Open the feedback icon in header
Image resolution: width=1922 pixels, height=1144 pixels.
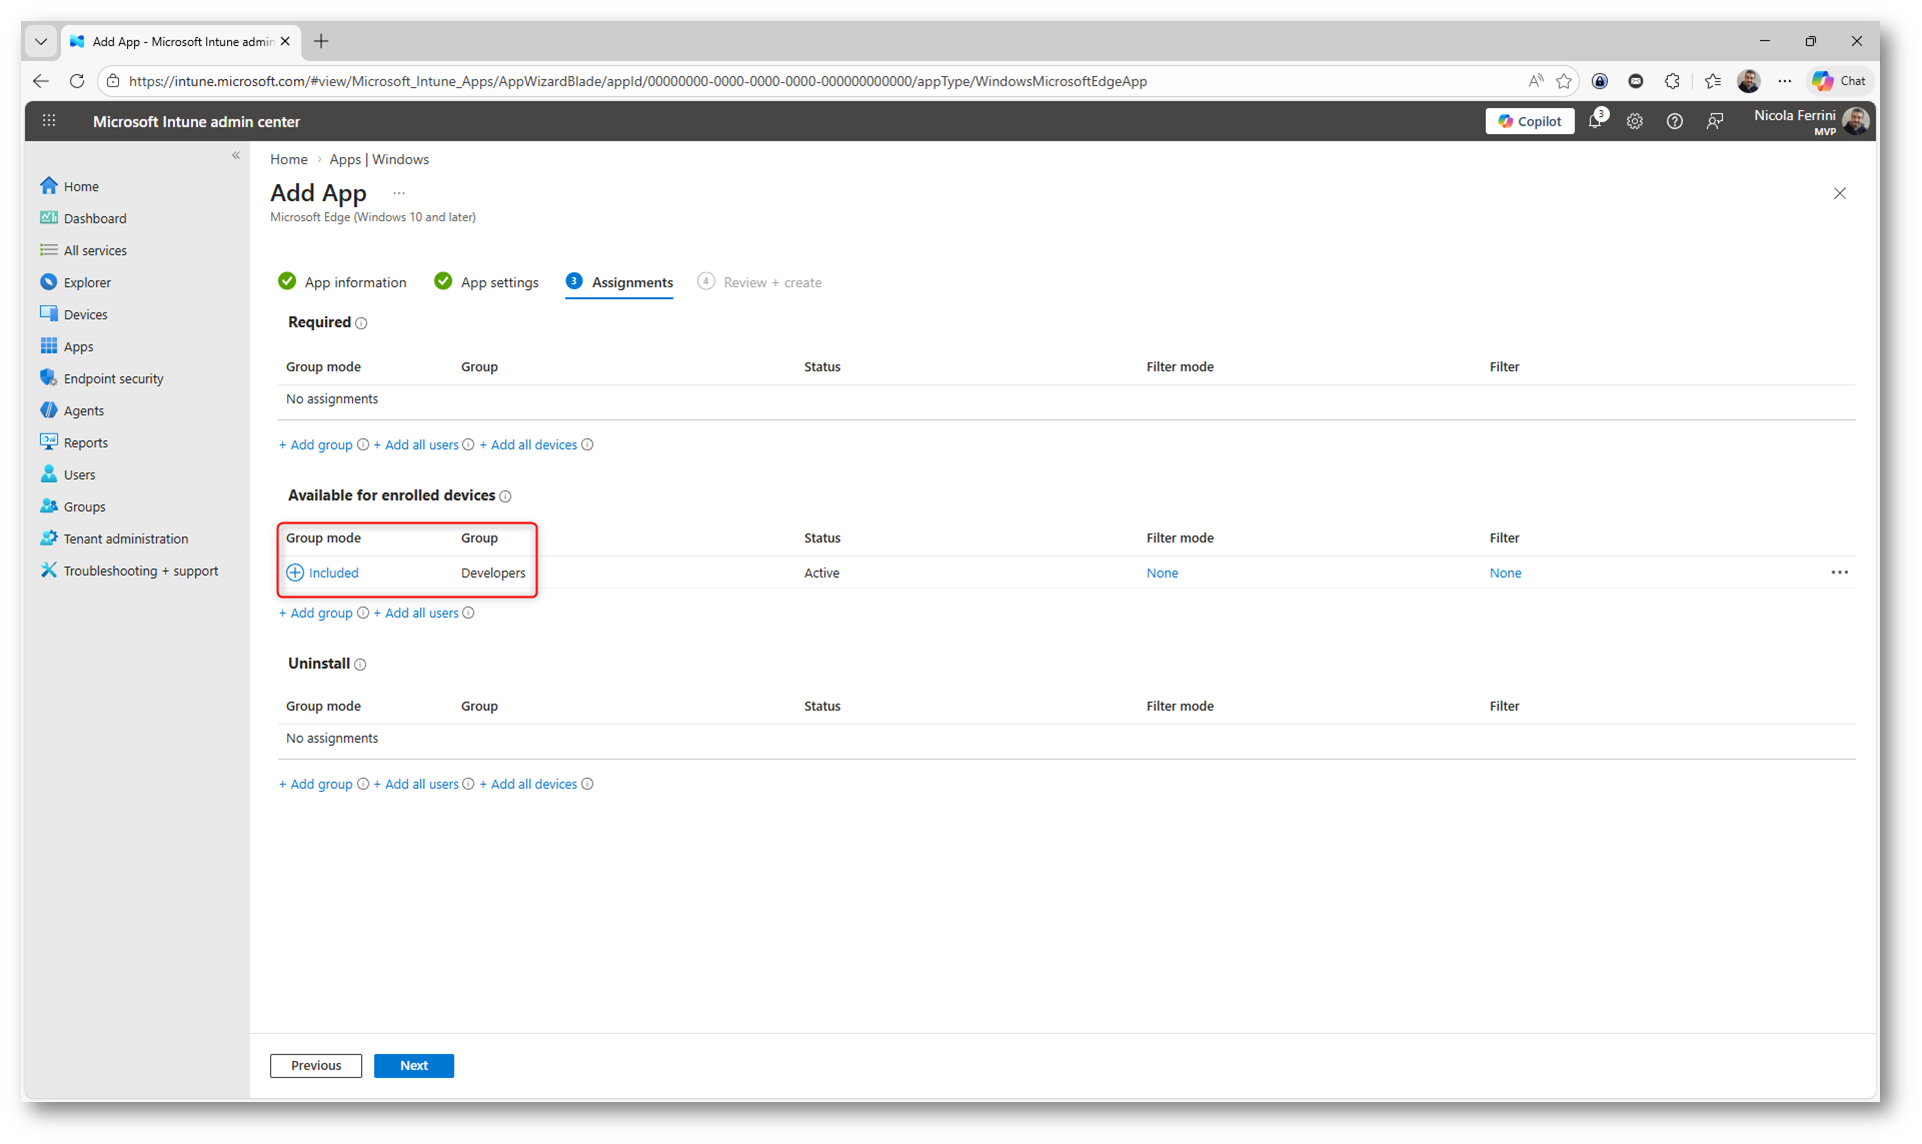click(1714, 121)
